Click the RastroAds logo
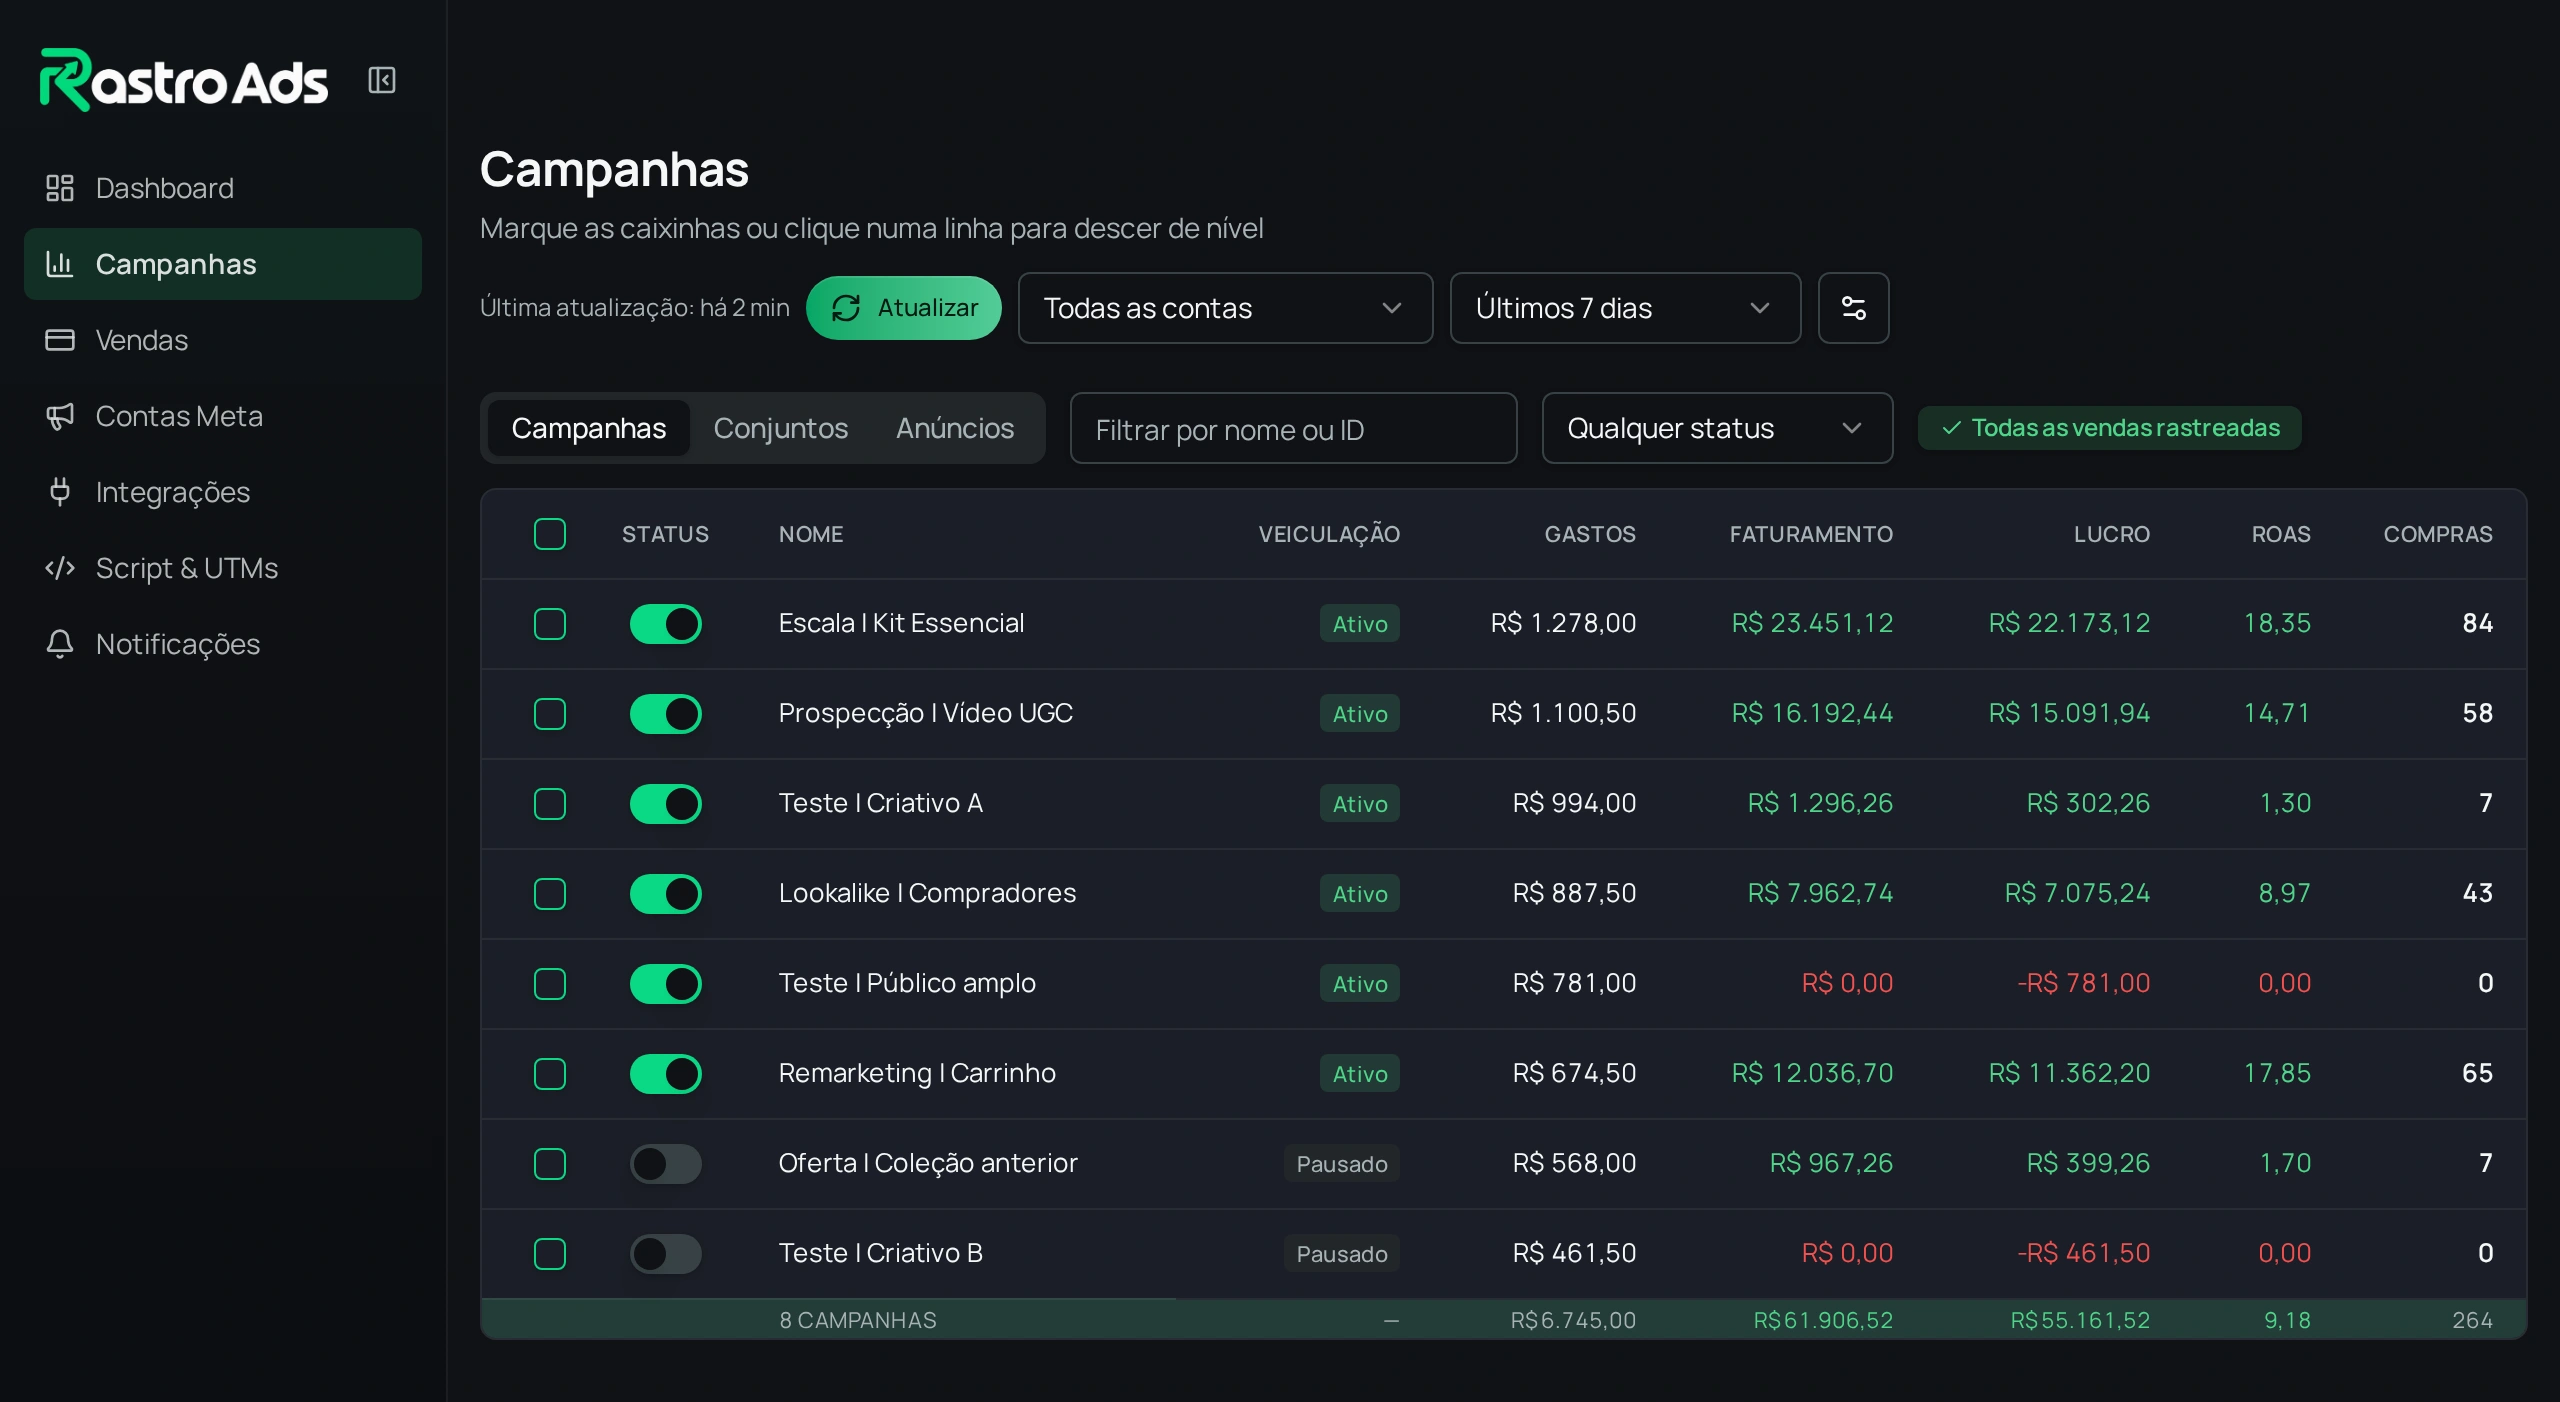2560x1402 pixels. coord(184,80)
